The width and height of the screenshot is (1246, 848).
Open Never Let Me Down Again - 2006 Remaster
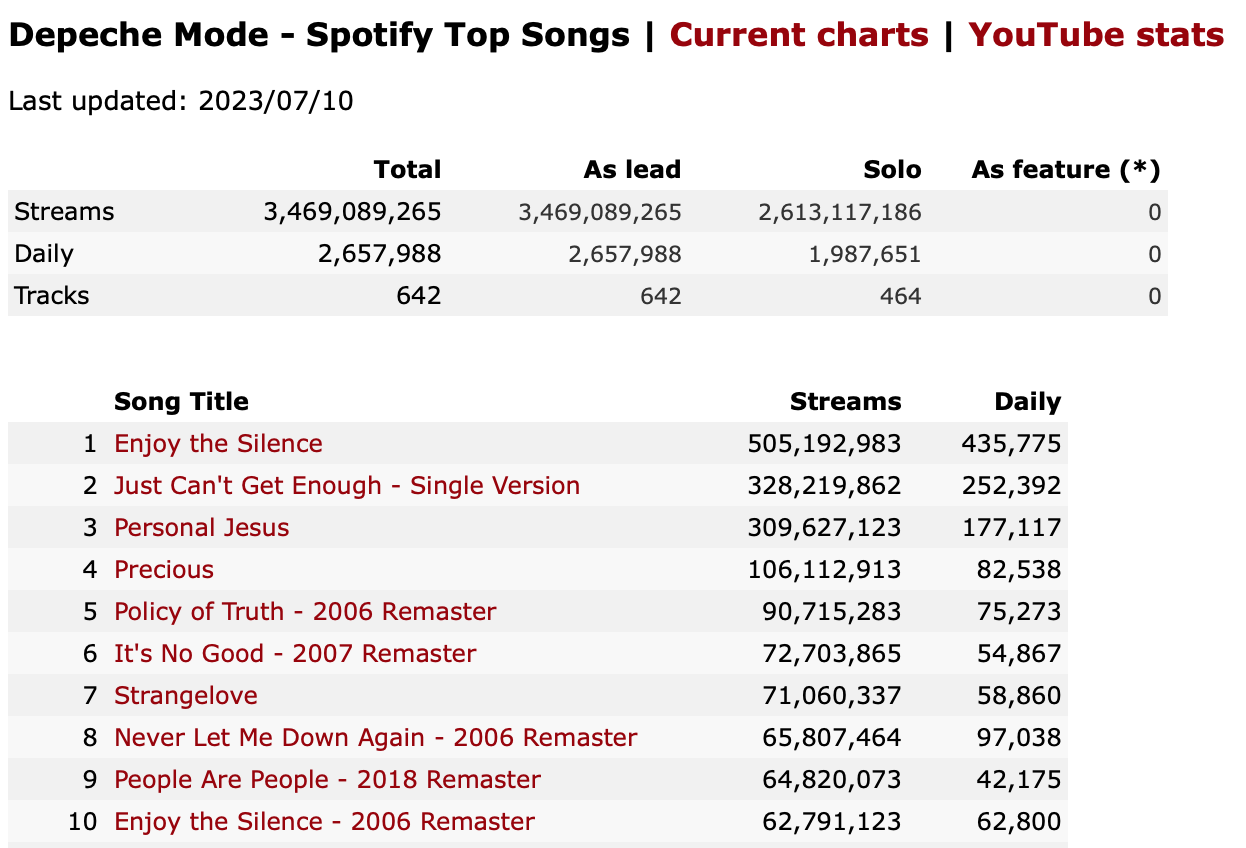(x=376, y=738)
